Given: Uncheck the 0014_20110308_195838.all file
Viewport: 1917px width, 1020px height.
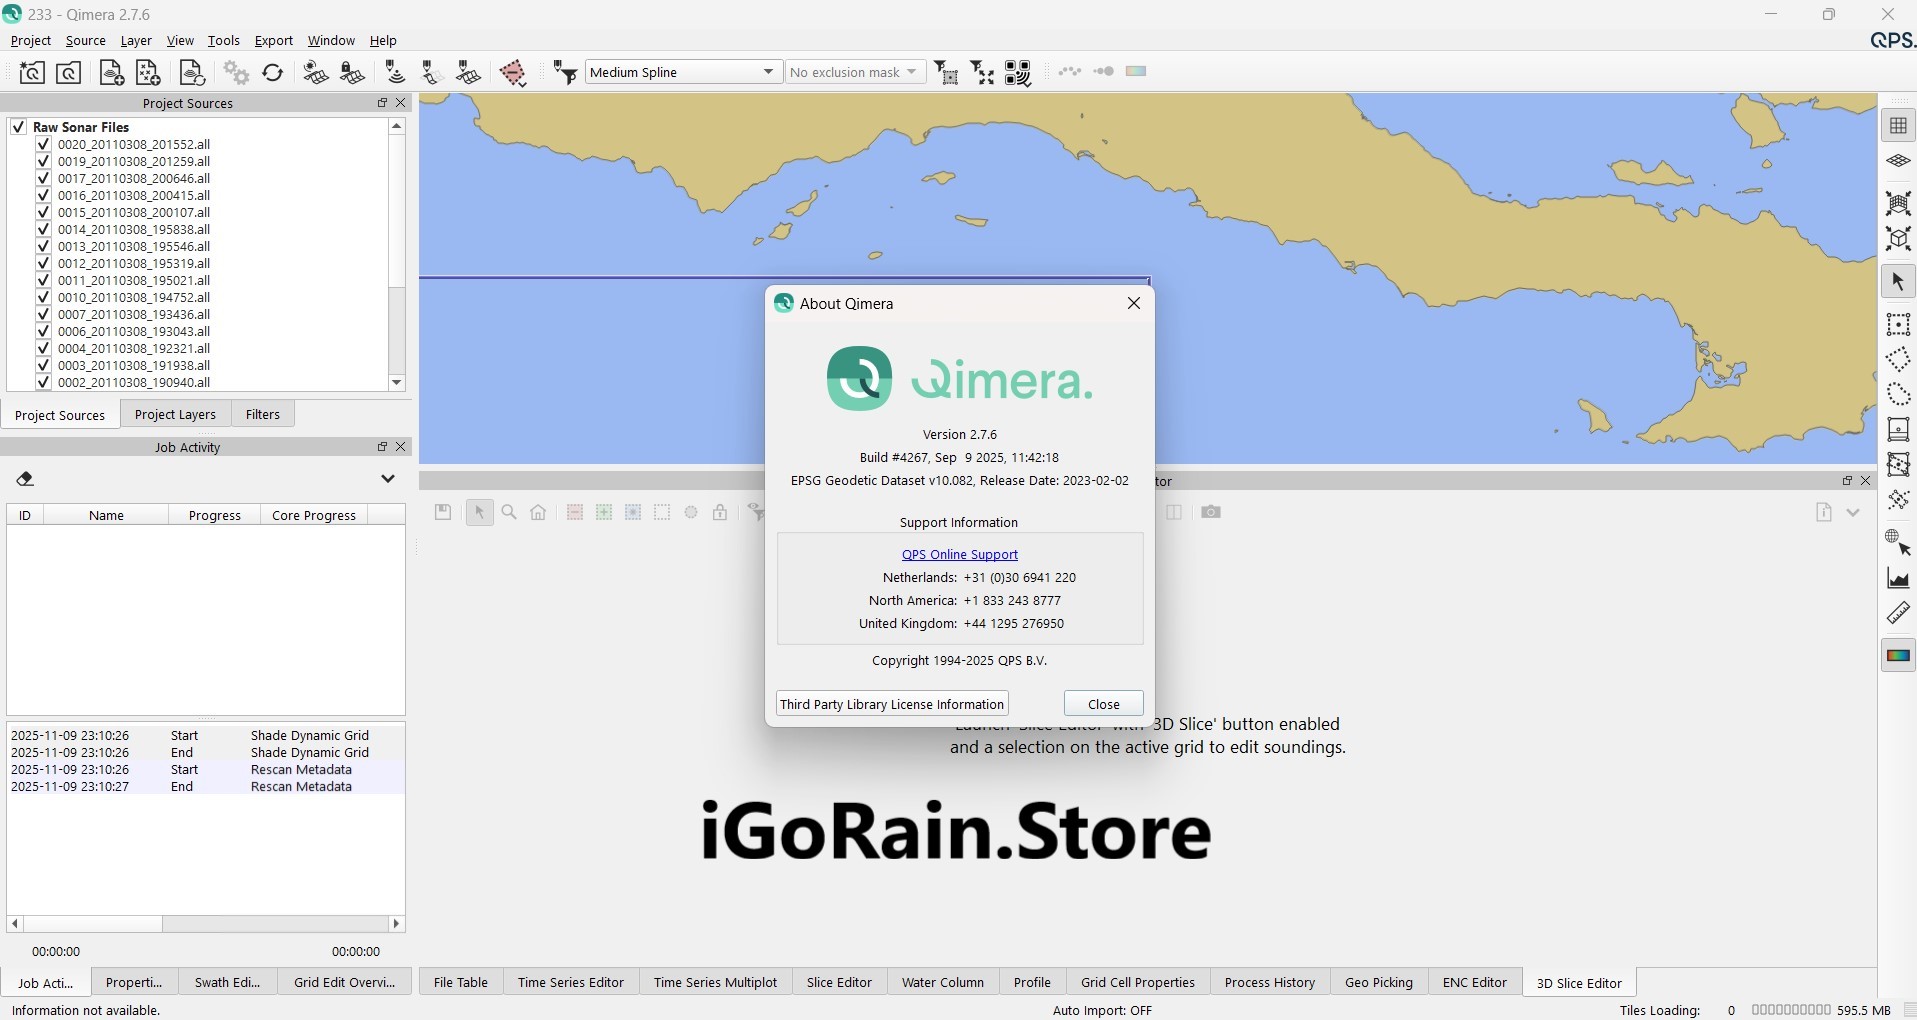Looking at the screenshot, I should pos(43,229).
